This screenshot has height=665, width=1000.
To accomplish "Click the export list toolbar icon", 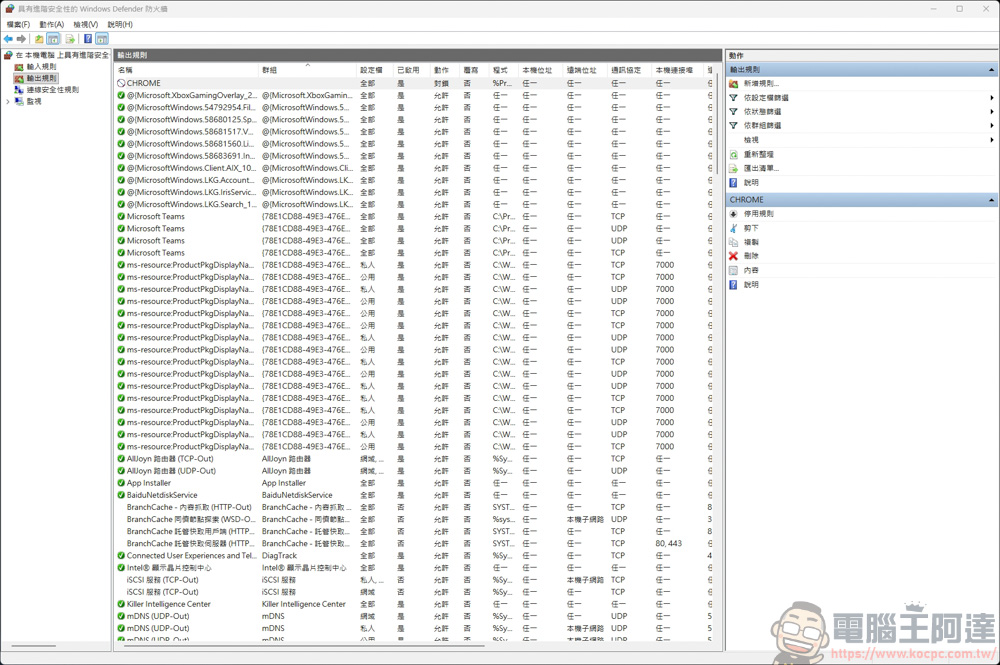I will (x=70, y=39).
